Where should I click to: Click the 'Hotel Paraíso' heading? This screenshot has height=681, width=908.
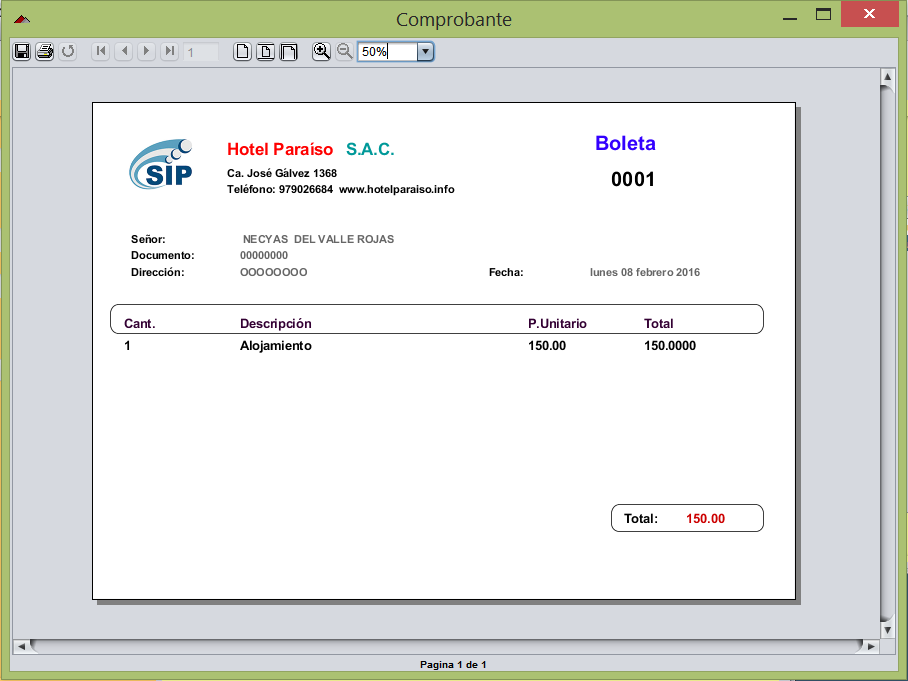280,149
